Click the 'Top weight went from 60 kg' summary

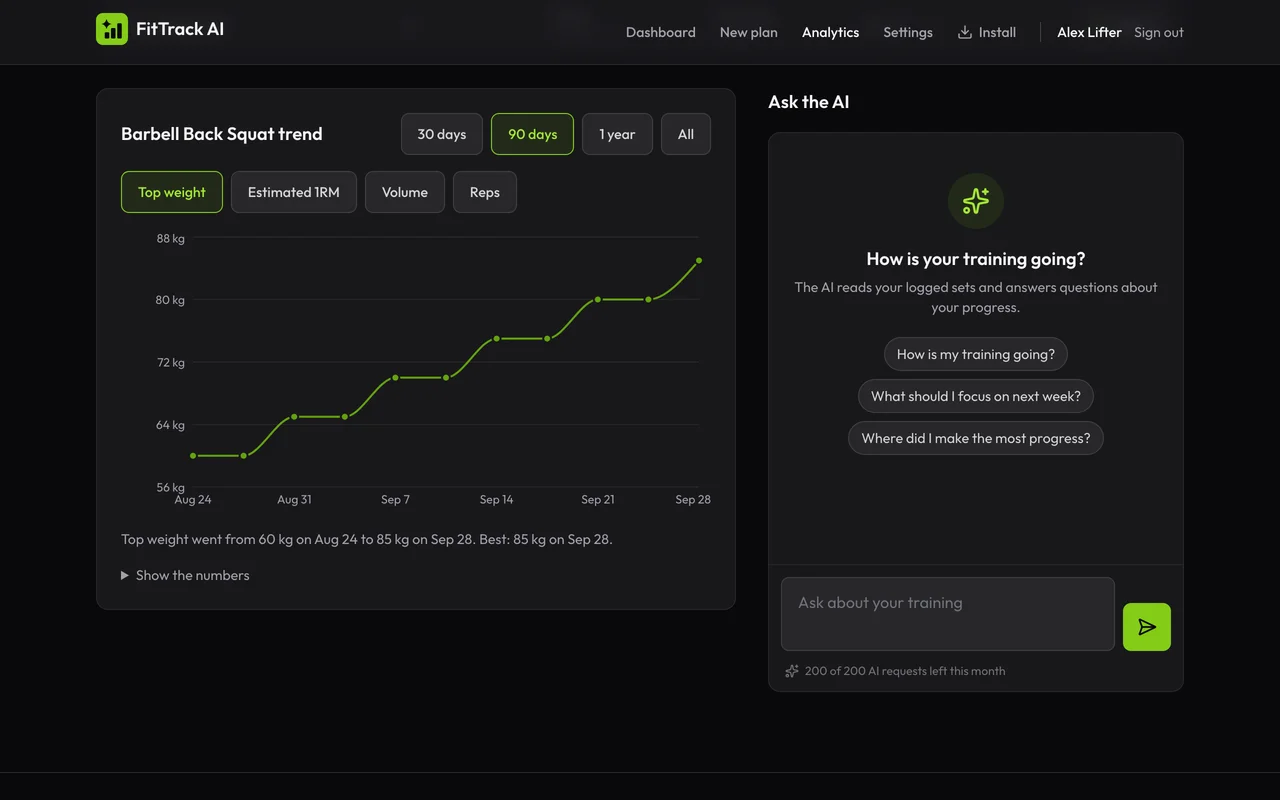pos(367,539)
